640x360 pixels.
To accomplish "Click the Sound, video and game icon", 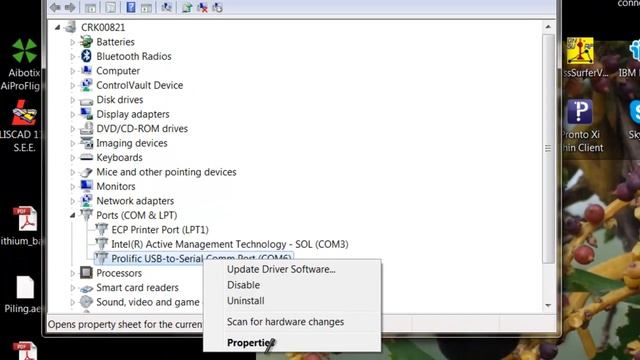I will click(86, 302).
